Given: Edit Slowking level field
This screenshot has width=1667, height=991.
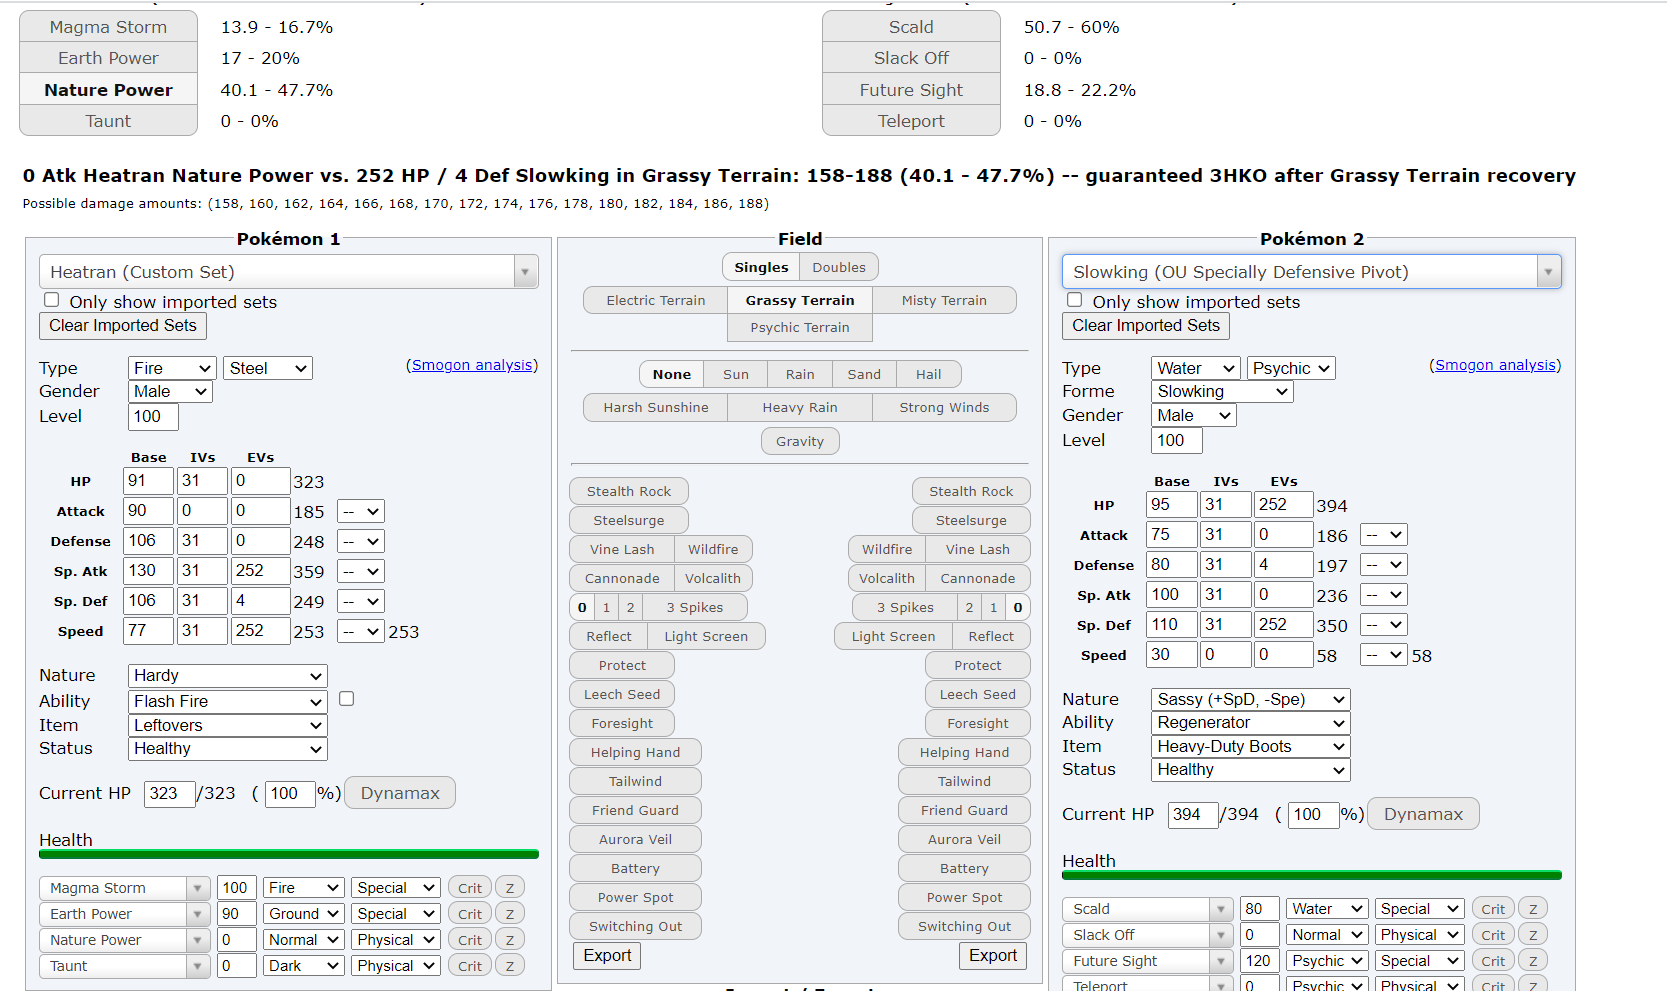Looking at the screenshot, I should click(x=1177, y=440).
